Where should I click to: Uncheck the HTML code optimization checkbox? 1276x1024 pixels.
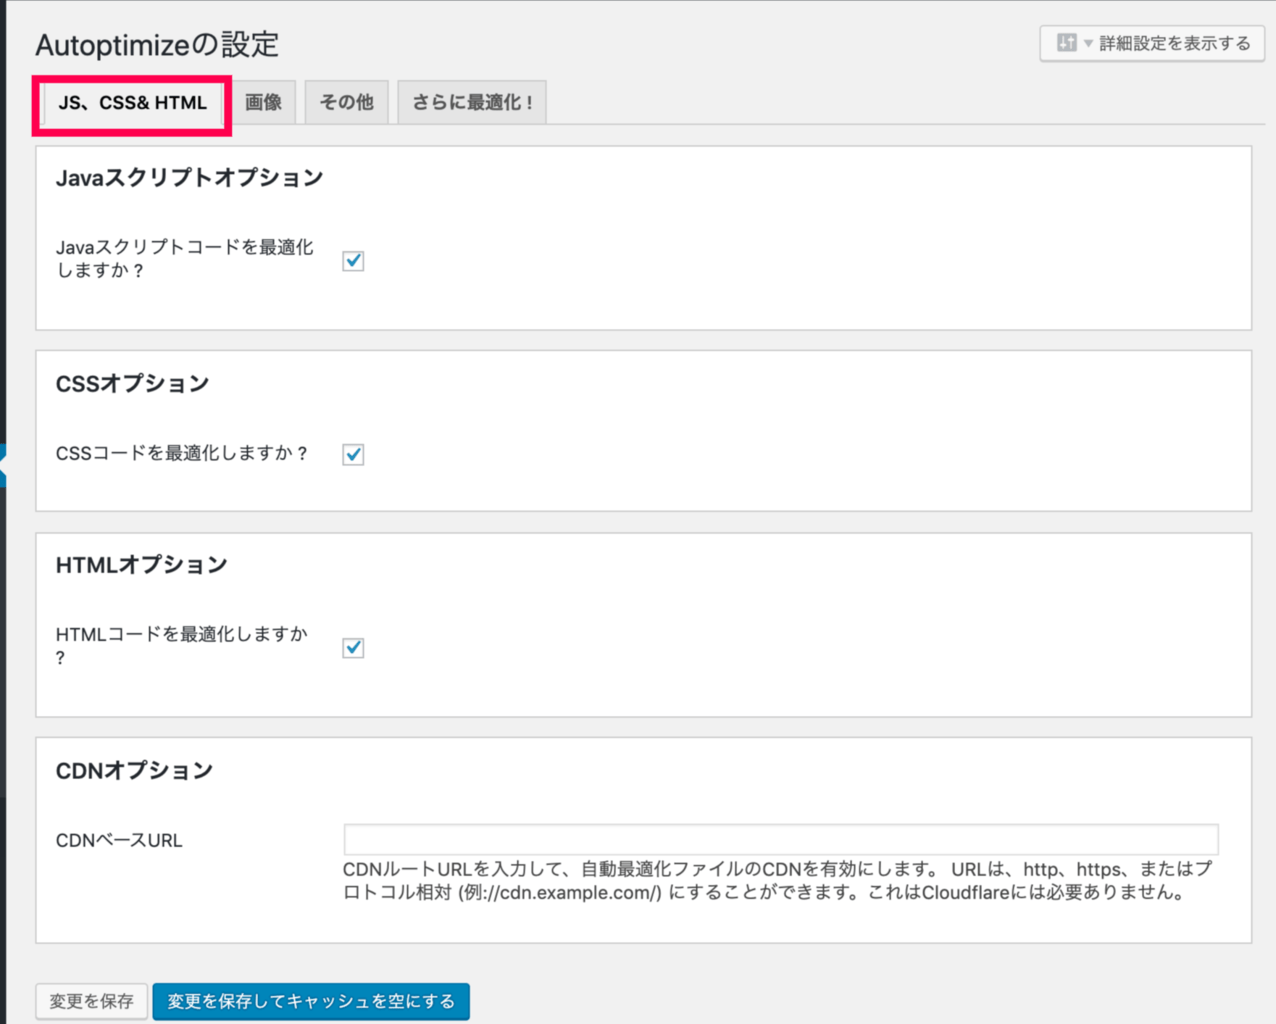(353, 648)
